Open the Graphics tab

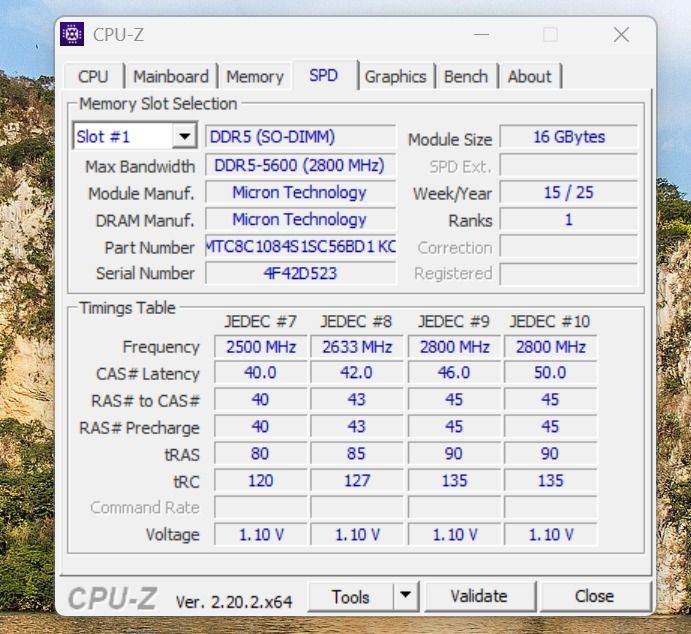tap(396, 77)
